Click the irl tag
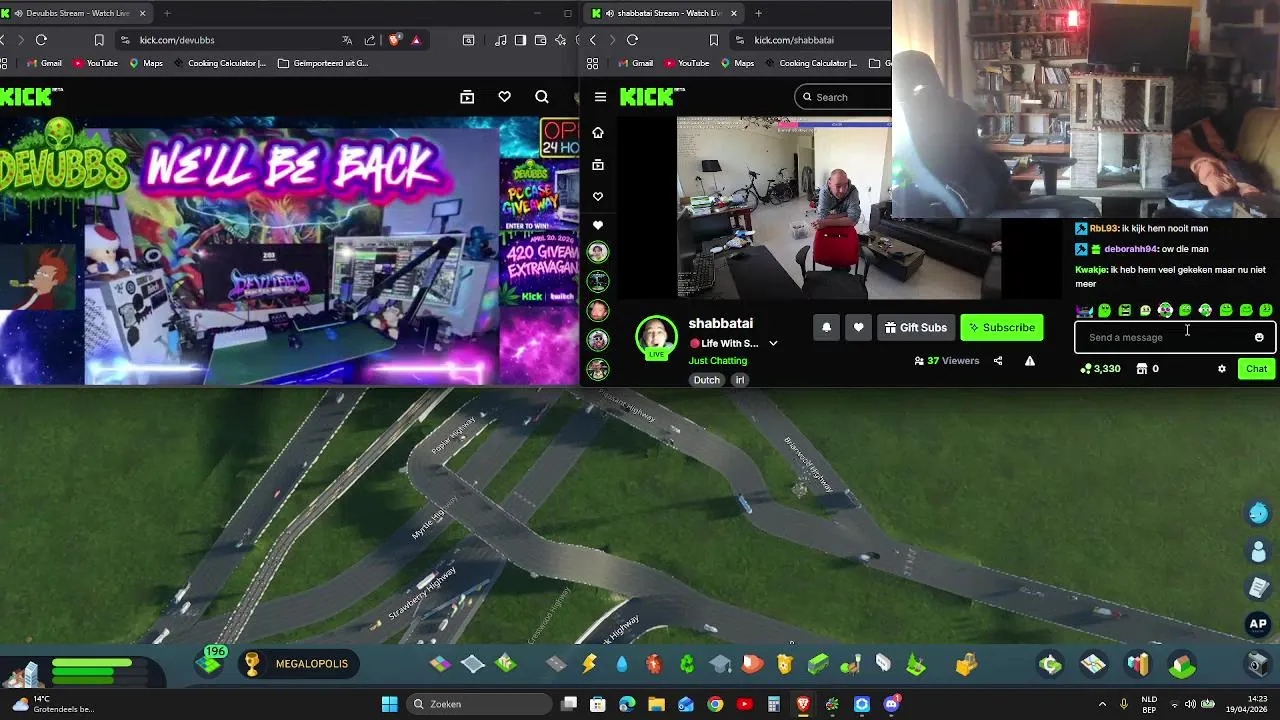1280x720 pixels. (x=740, y=380)
